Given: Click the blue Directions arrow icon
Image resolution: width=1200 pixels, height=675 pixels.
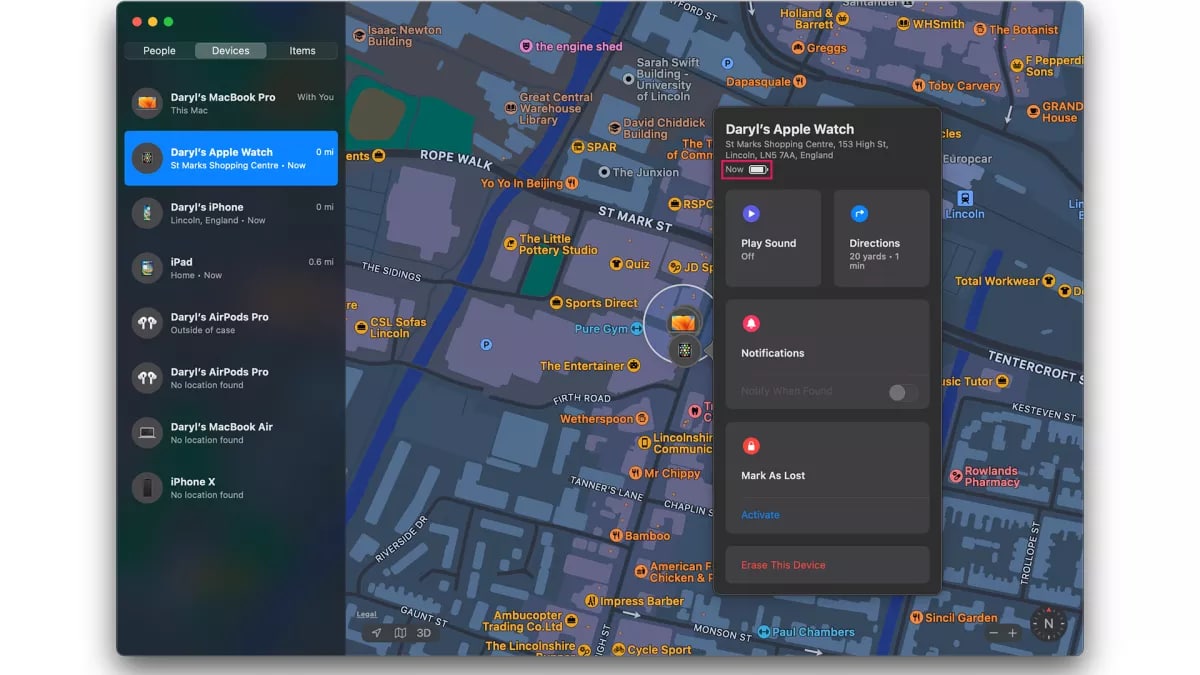Looking at the screenshot, I should point(859,213).
